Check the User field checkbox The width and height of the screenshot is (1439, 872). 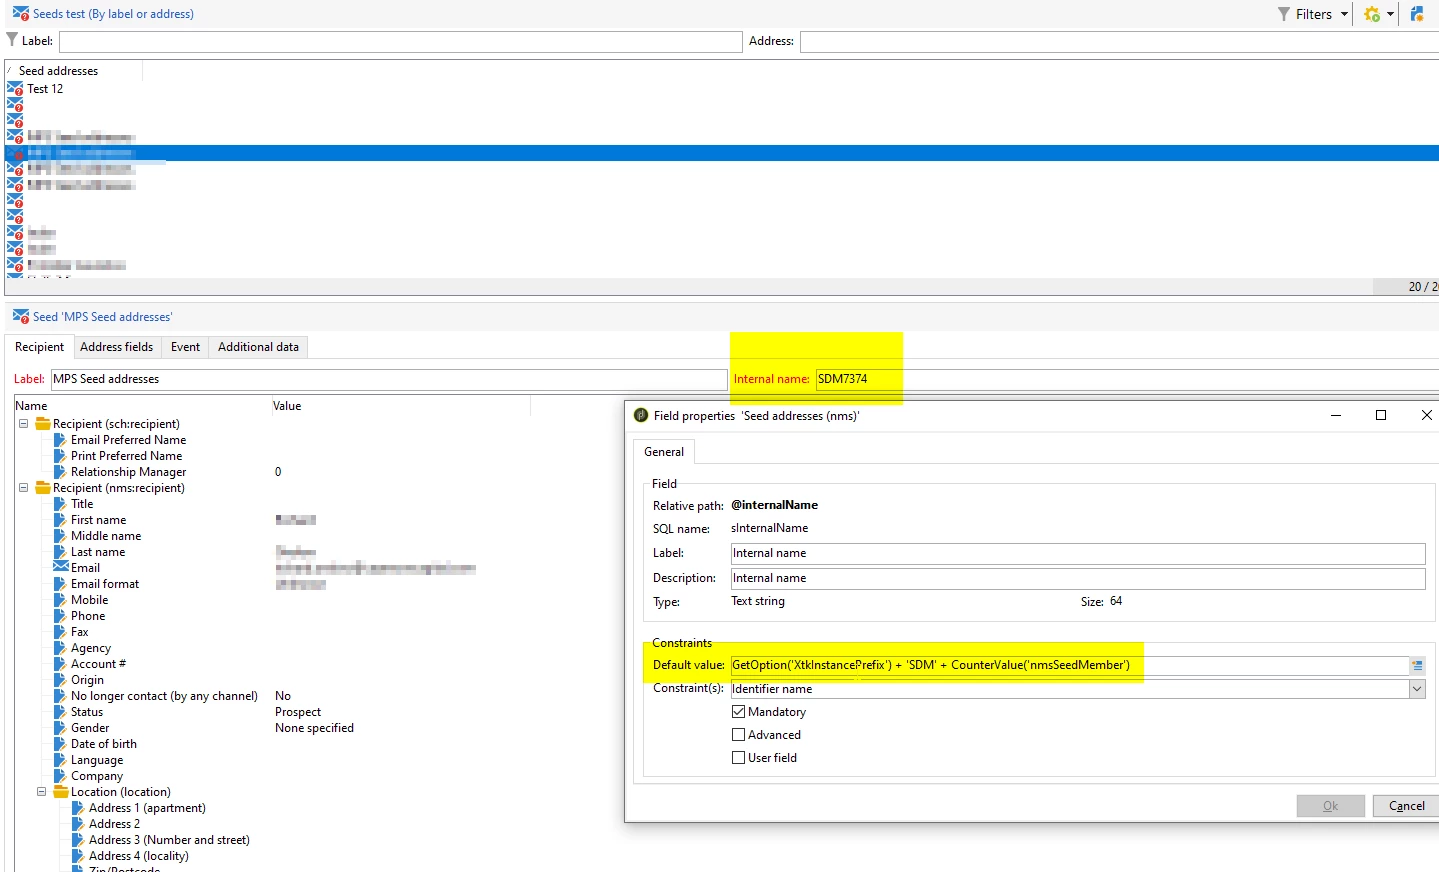coord(739,758)
